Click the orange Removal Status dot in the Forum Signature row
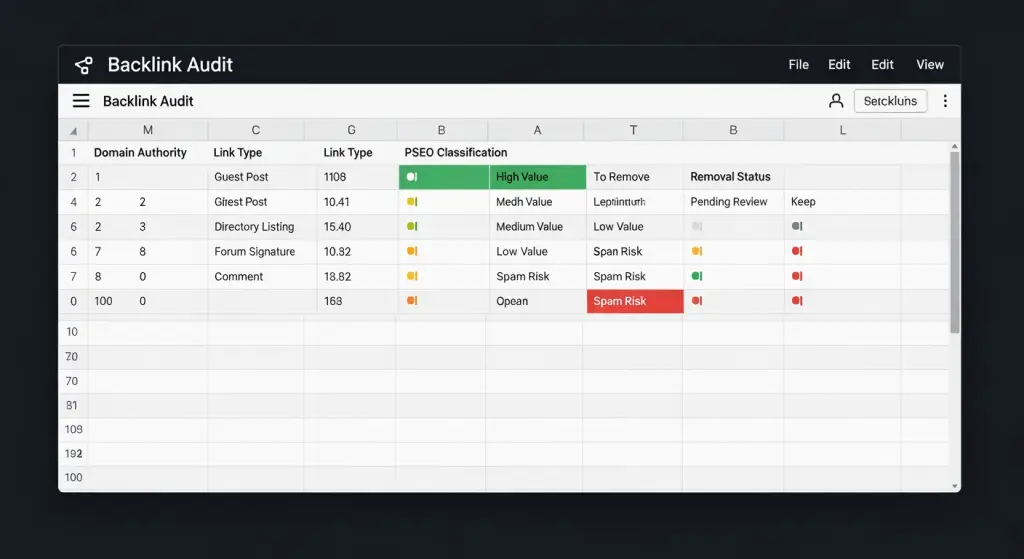The height and width of the screenshot is (559, 1024). (697, 252)
